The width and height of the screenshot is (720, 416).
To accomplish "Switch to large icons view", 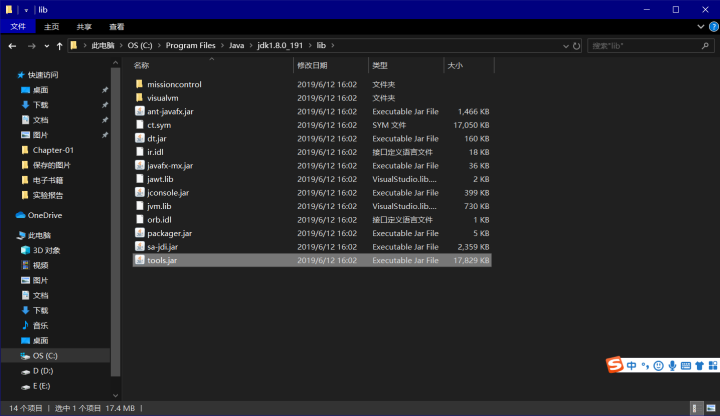I will tap(711, 408).
